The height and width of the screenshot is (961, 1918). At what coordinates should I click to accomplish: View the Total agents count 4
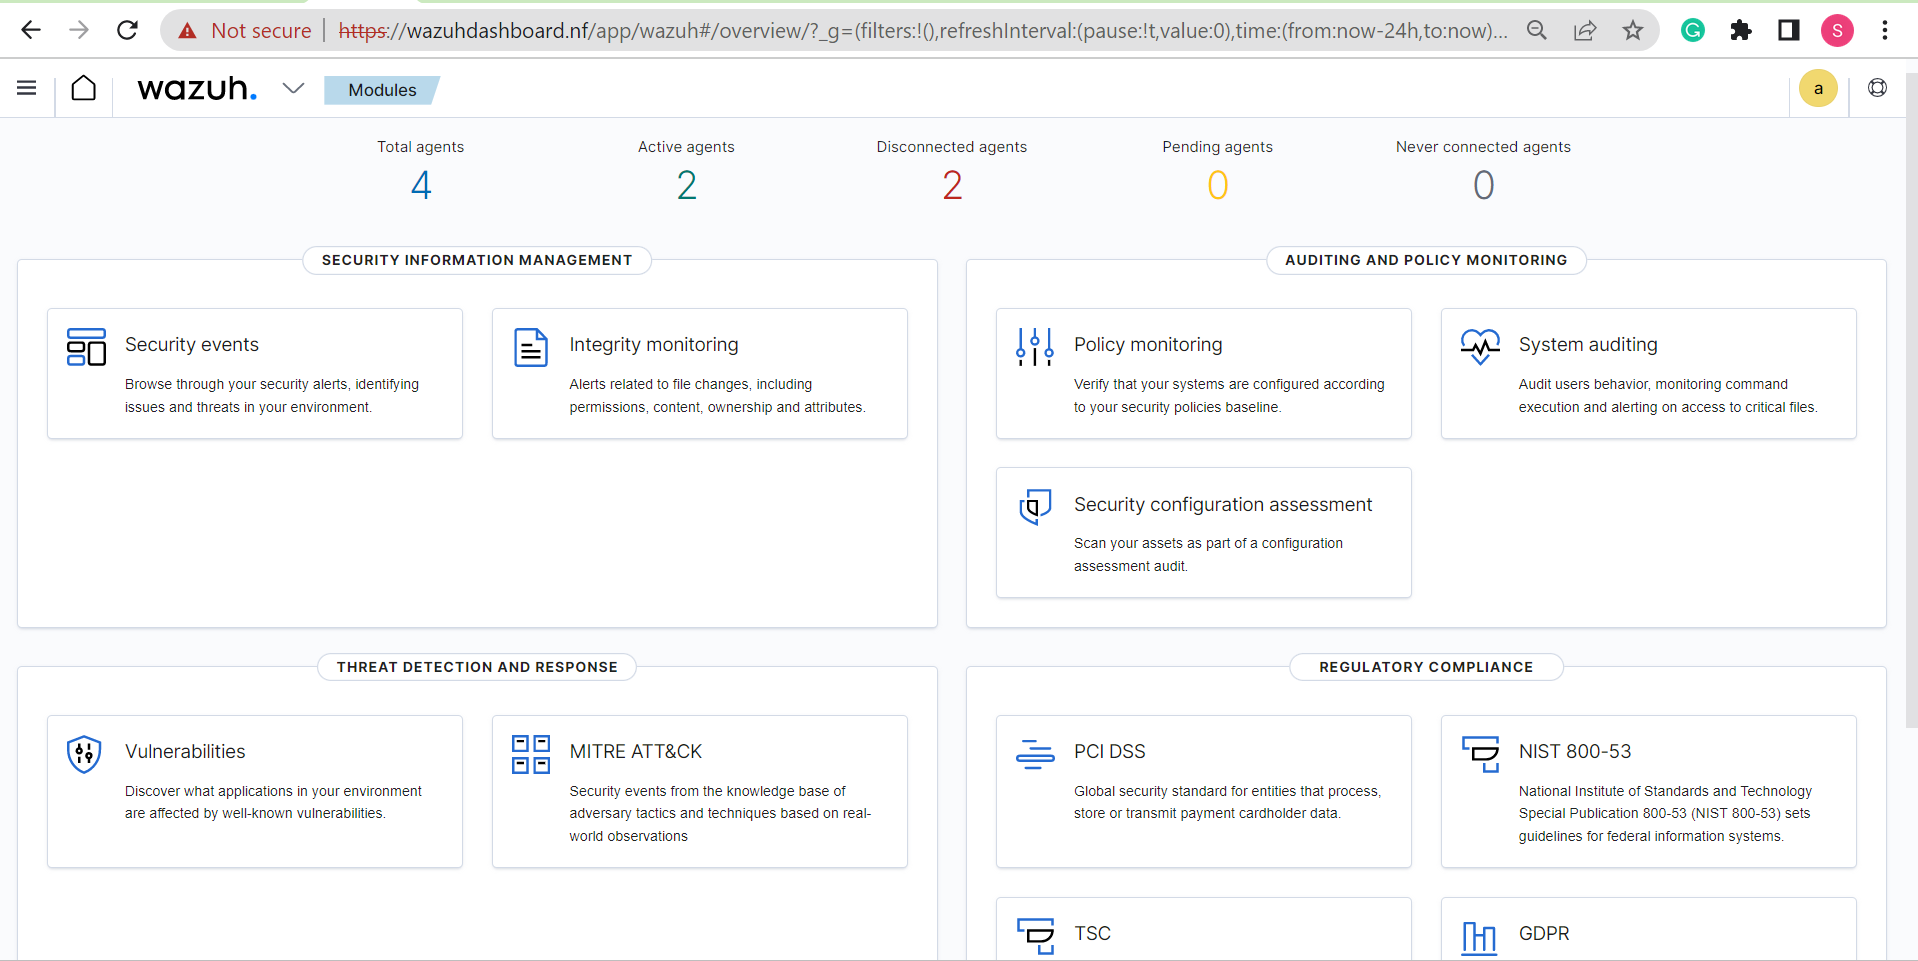pos(421,185)
